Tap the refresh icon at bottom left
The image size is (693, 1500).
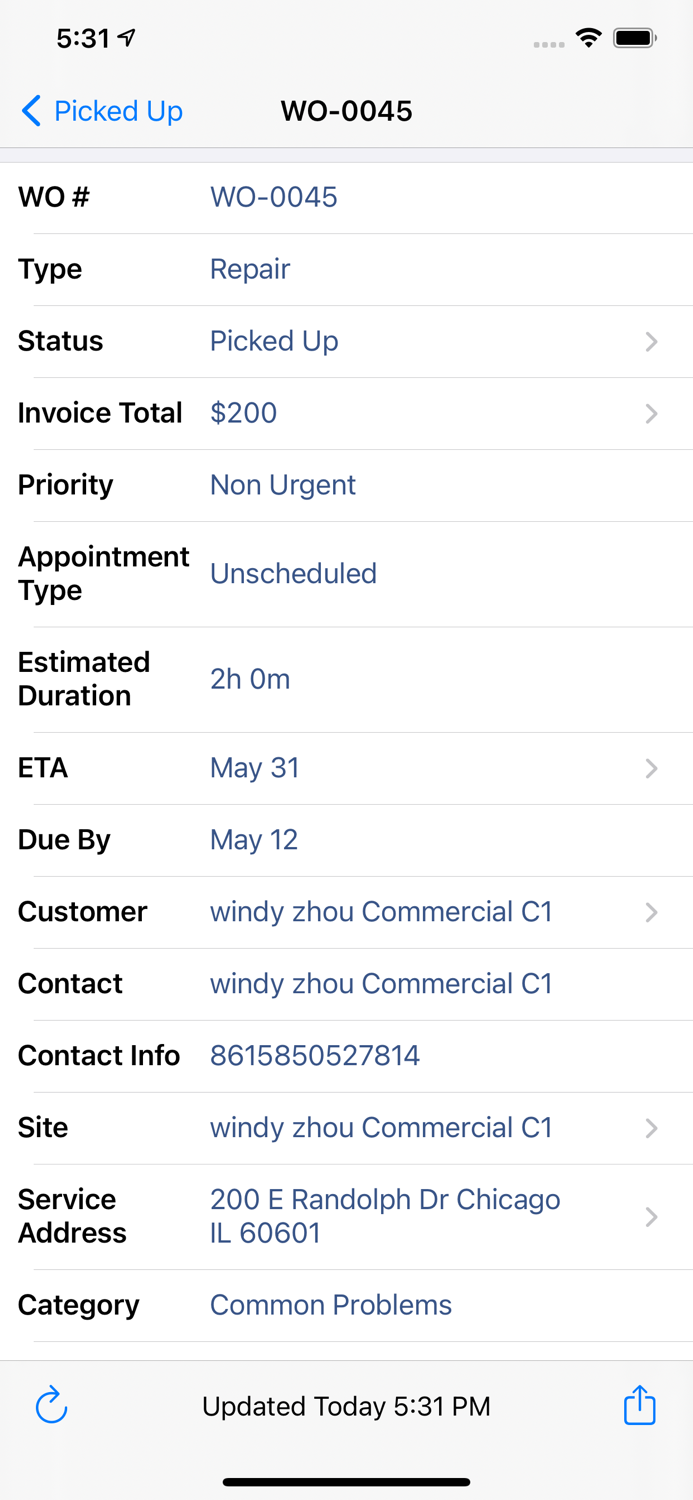click(50, 1405)
